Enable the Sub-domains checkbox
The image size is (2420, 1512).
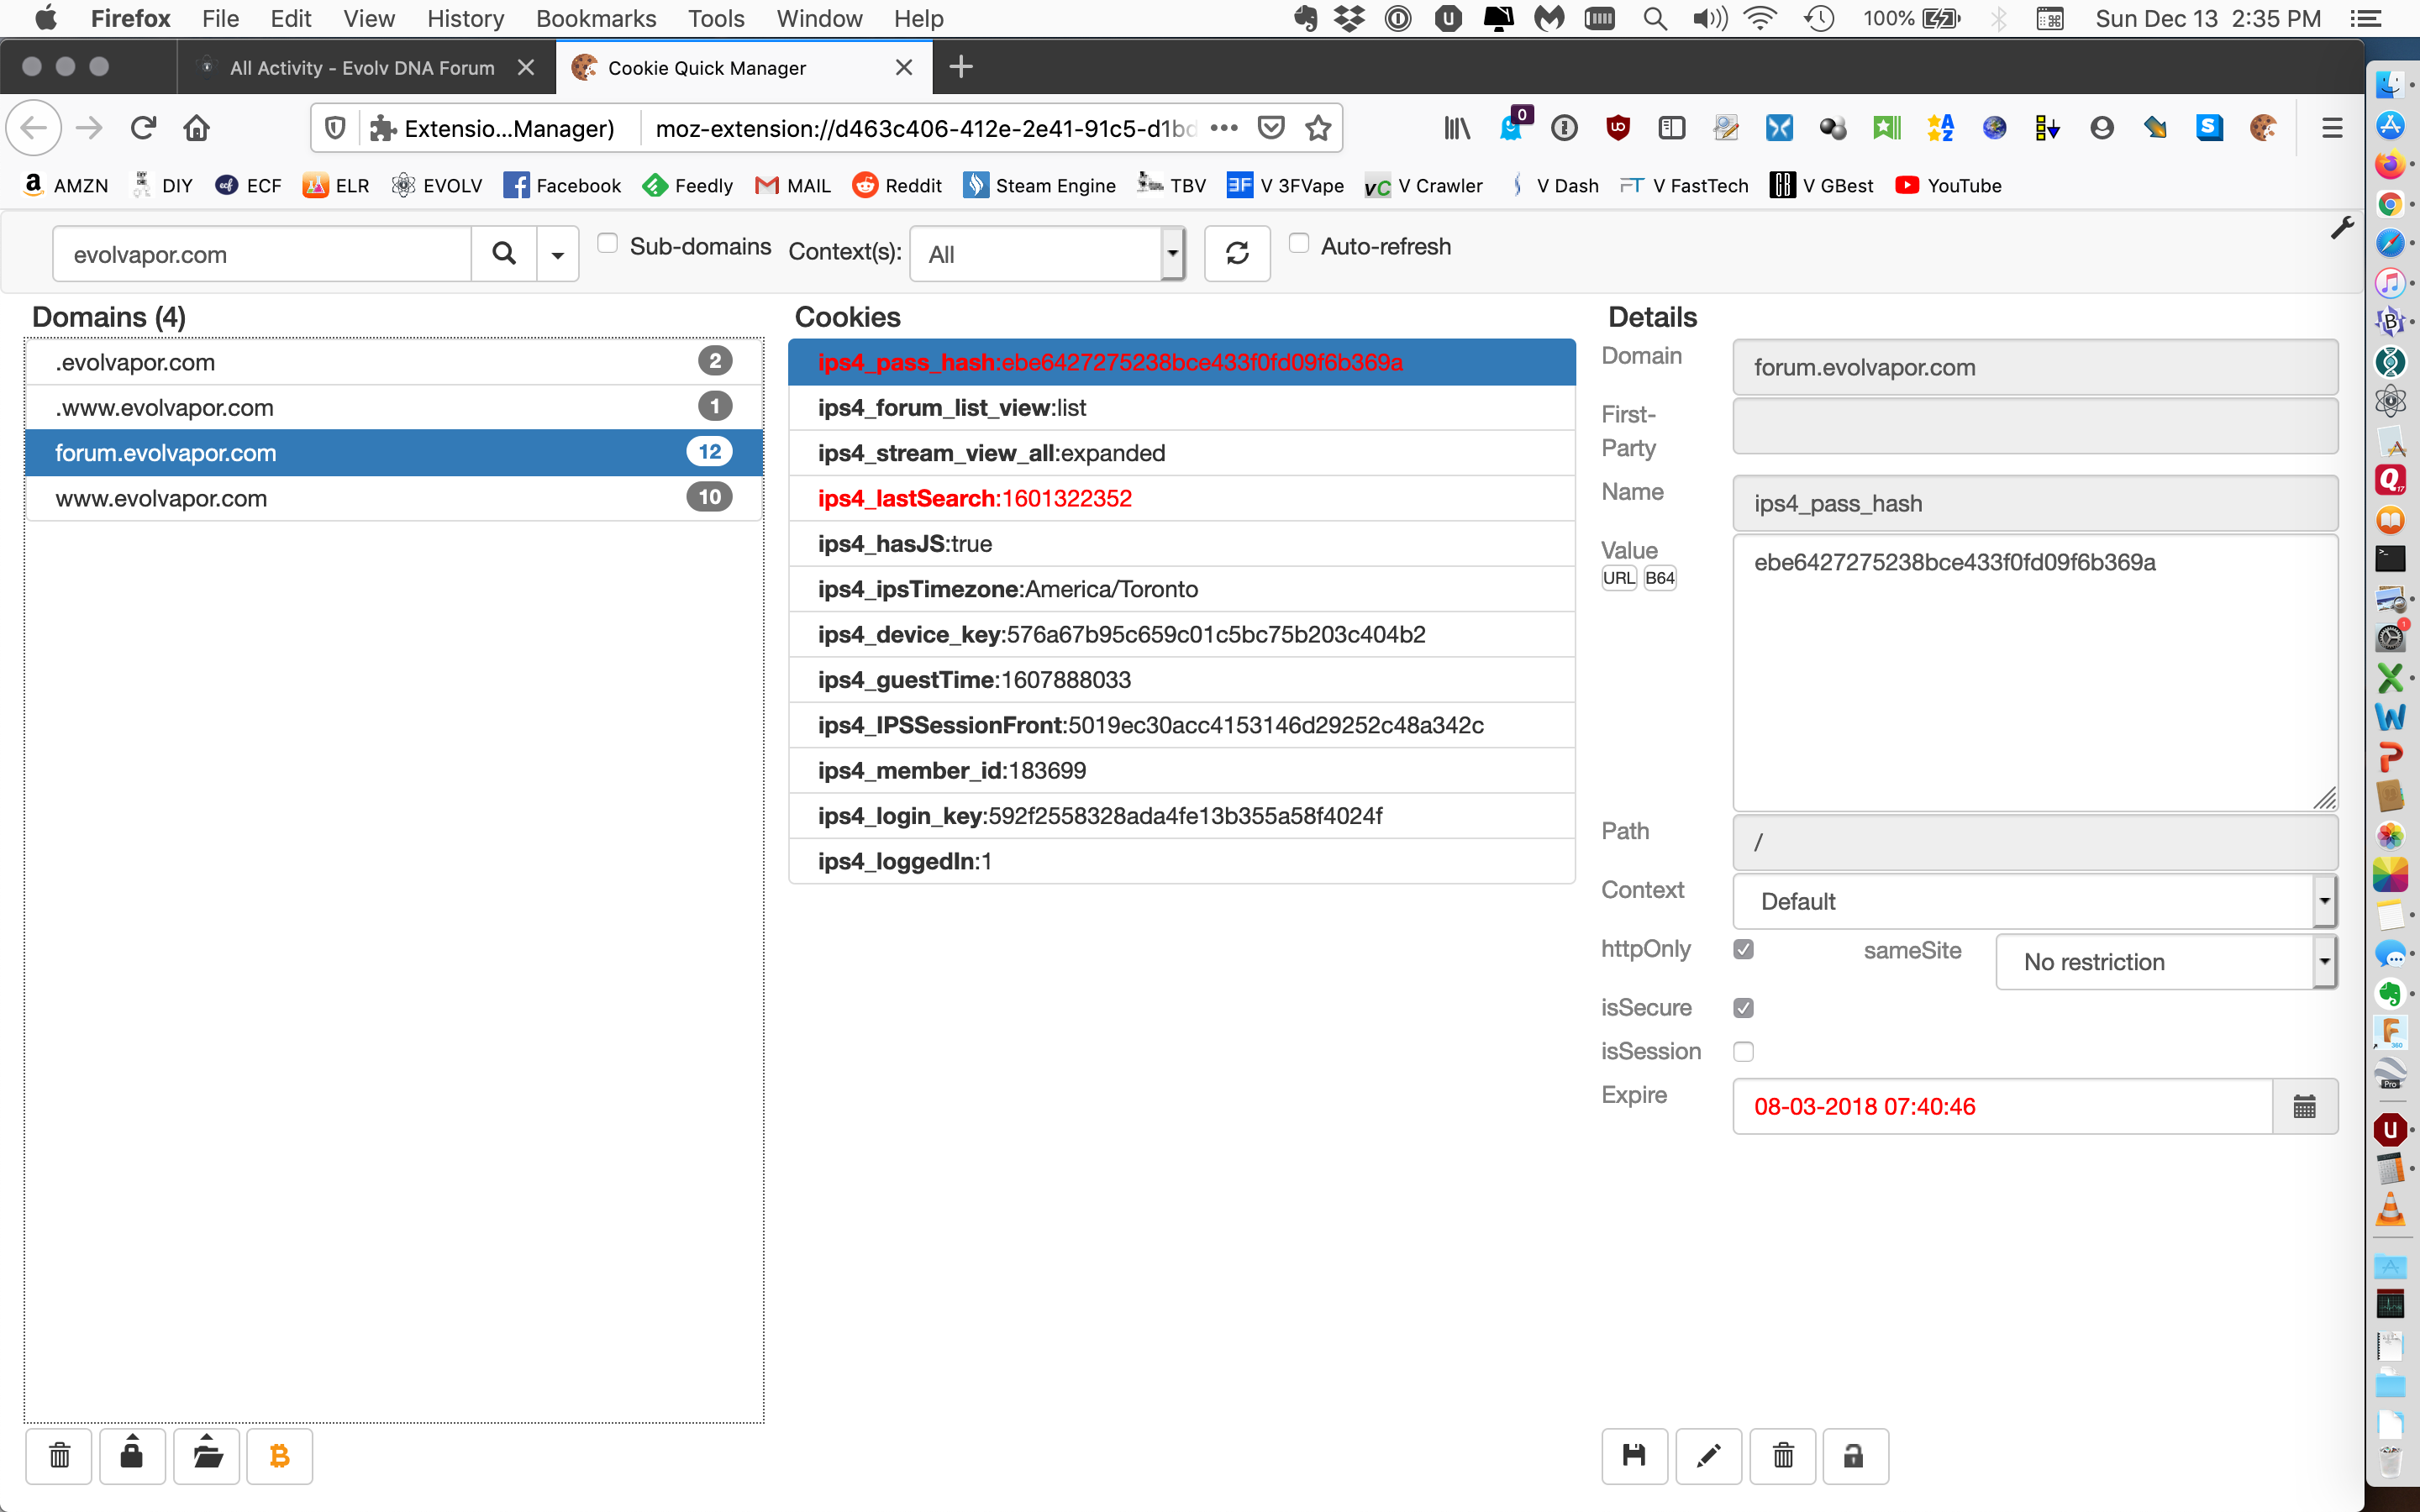607,244
